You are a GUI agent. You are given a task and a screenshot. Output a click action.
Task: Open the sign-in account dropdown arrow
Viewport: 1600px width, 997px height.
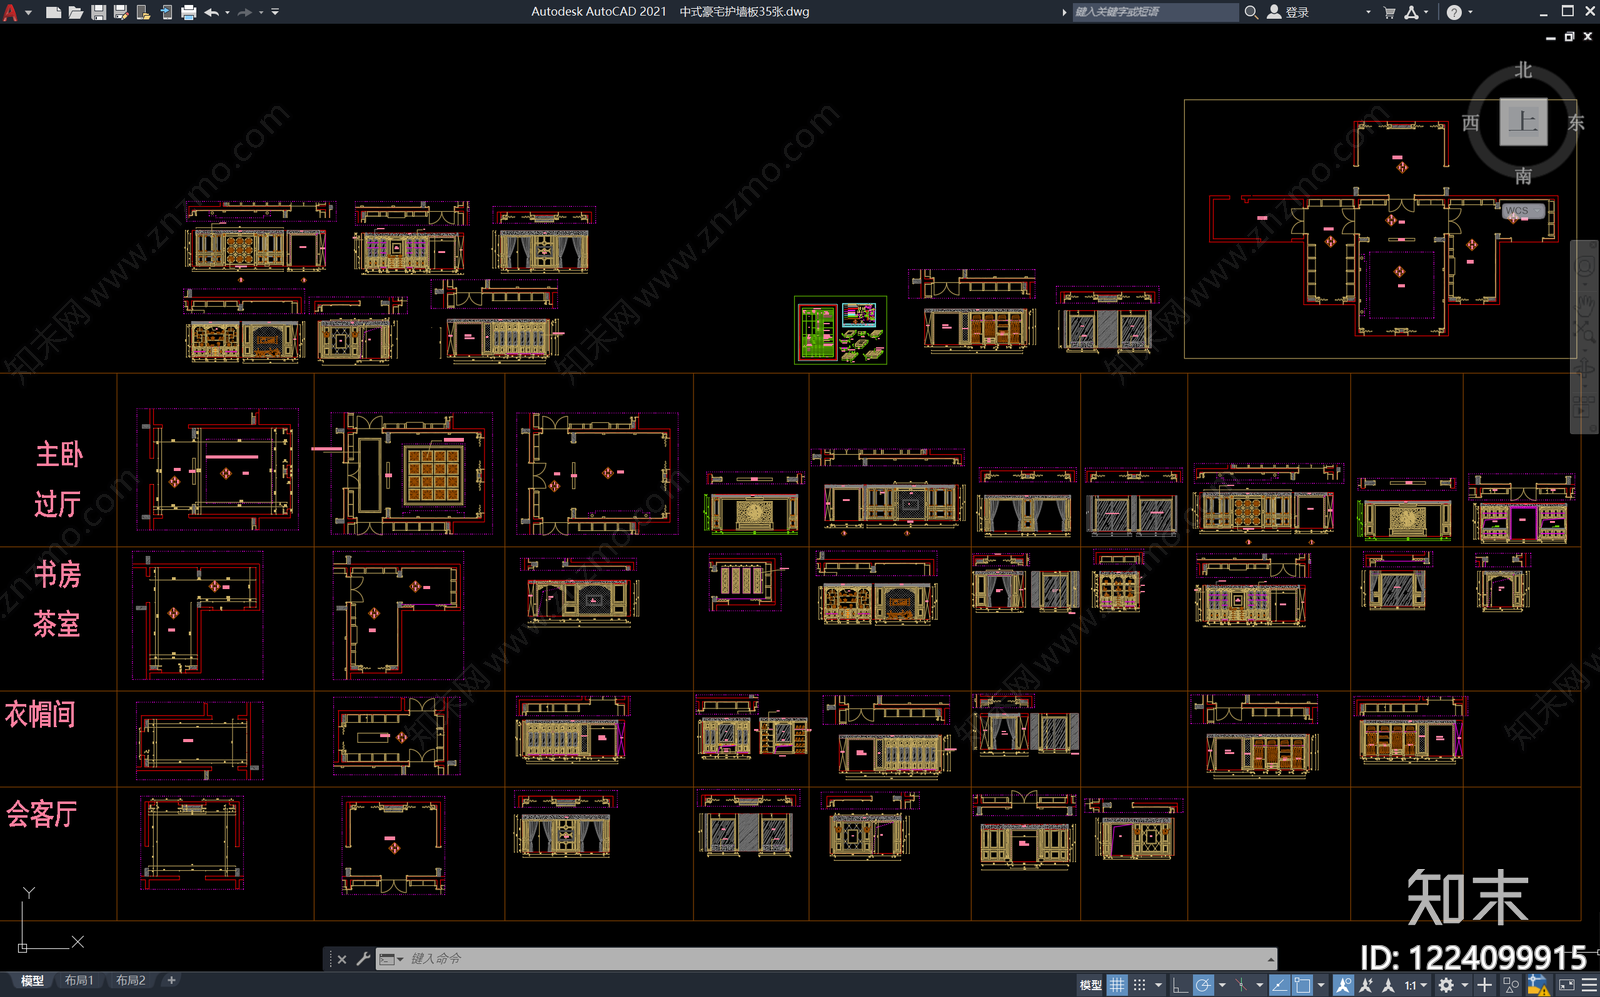pos(1368,12)
